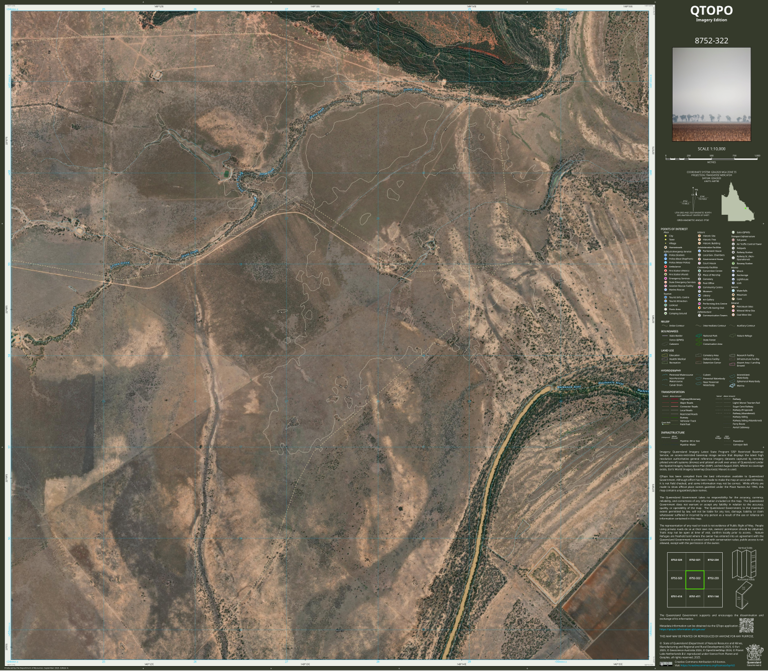Click the SCALE 1:10,000 label

tap(711, 148)
